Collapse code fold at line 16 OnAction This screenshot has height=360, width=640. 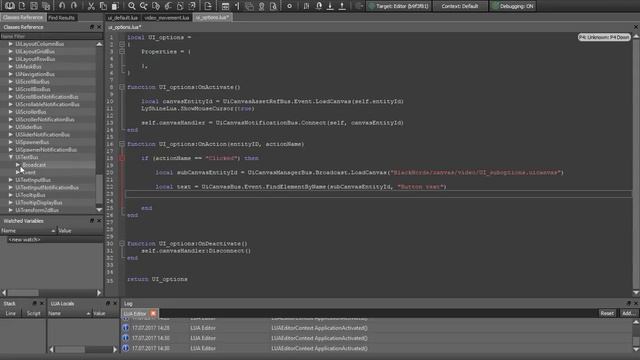122,144
